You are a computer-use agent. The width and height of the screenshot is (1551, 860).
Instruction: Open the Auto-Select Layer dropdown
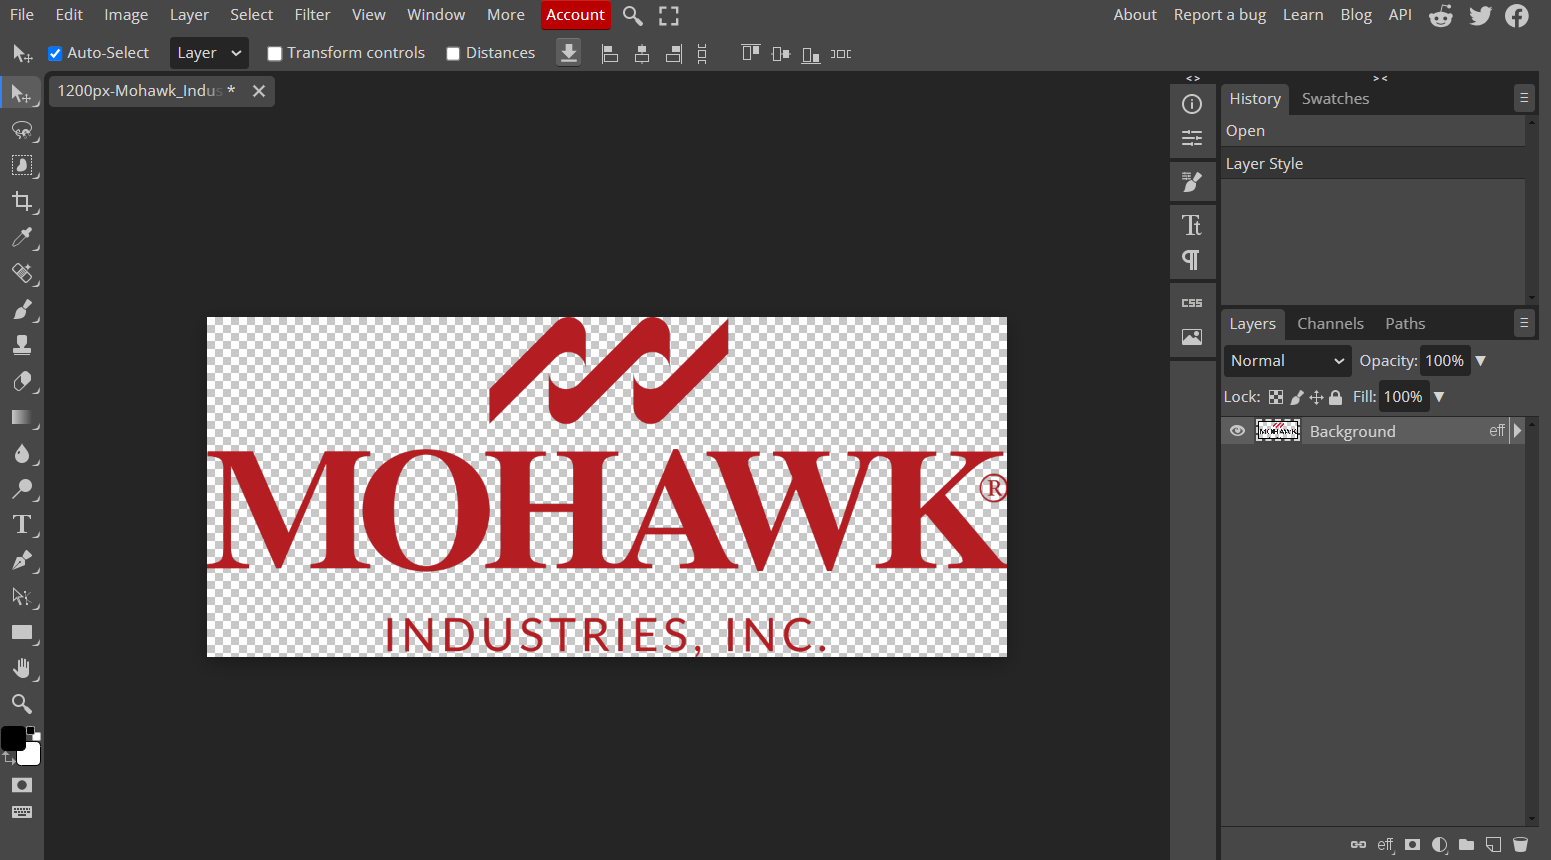pos(209,53)
